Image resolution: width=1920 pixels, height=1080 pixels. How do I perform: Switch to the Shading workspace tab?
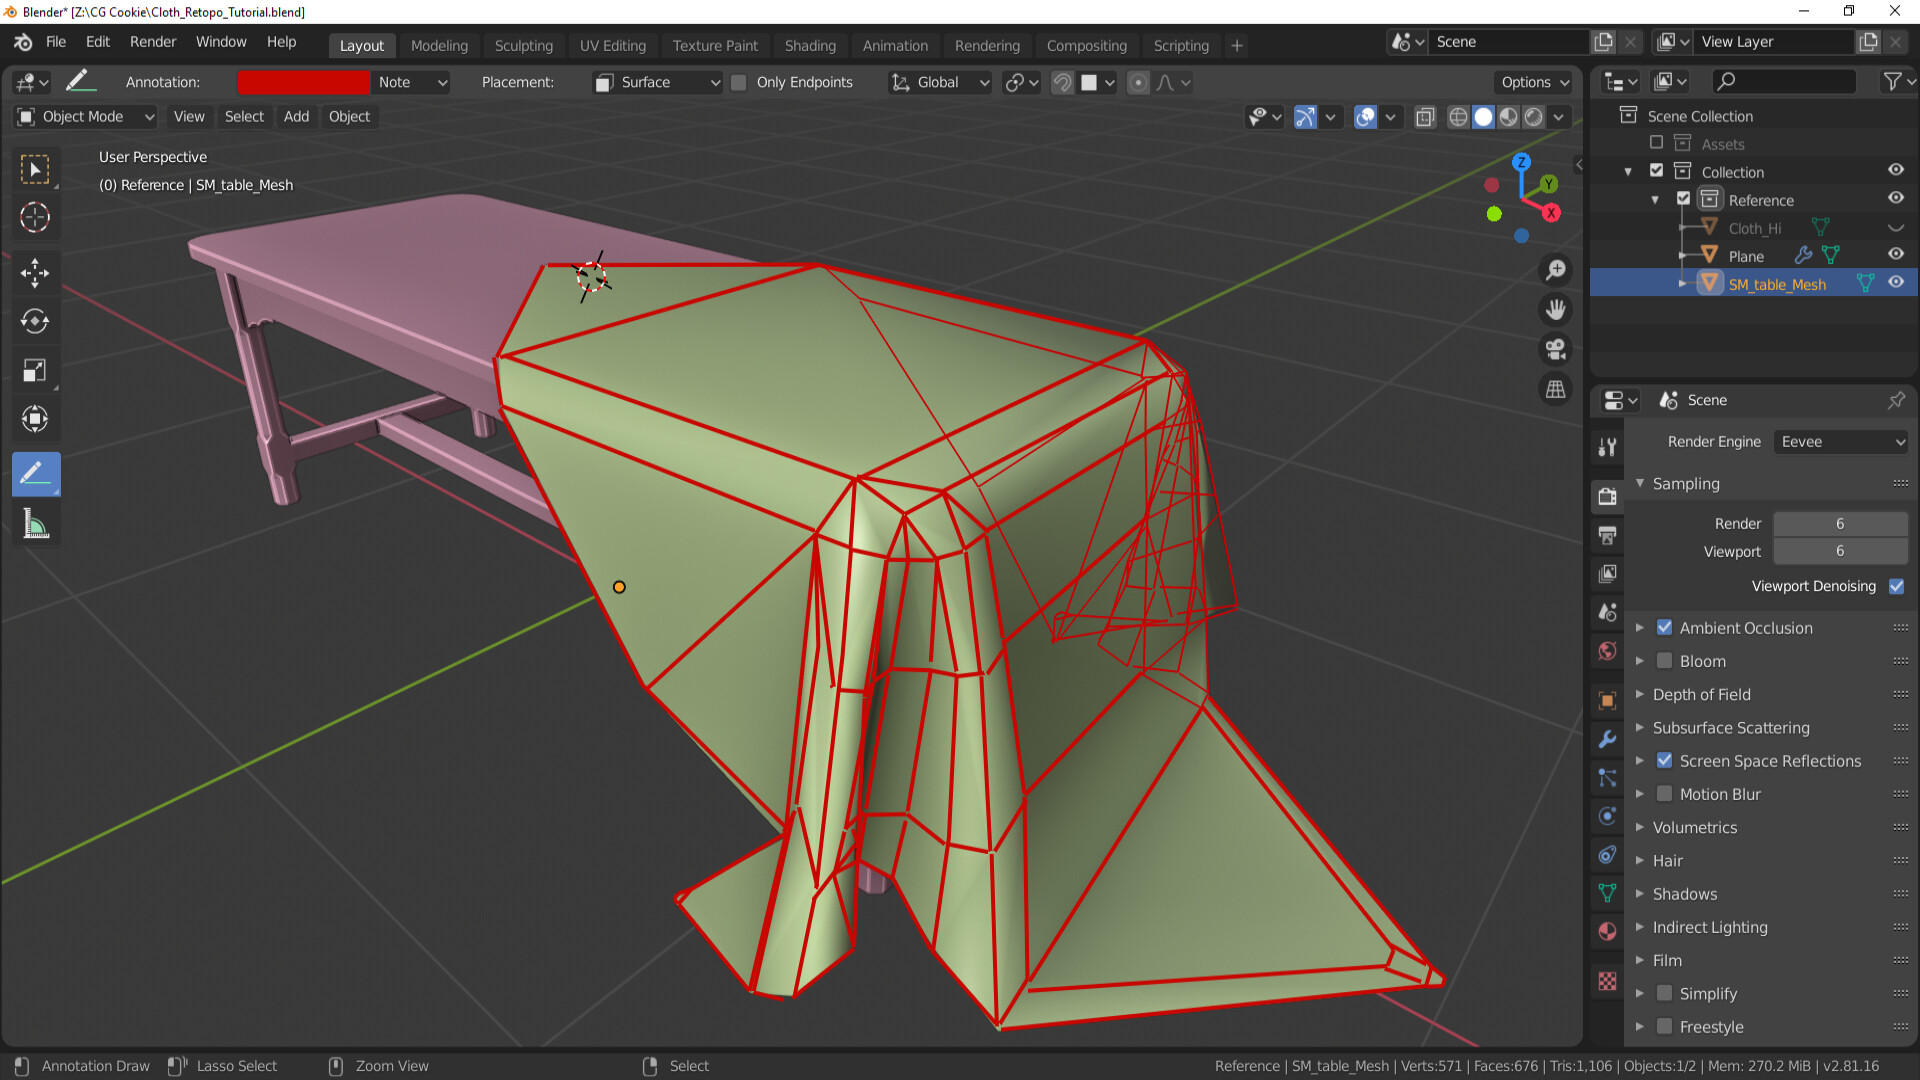[810, 46]
